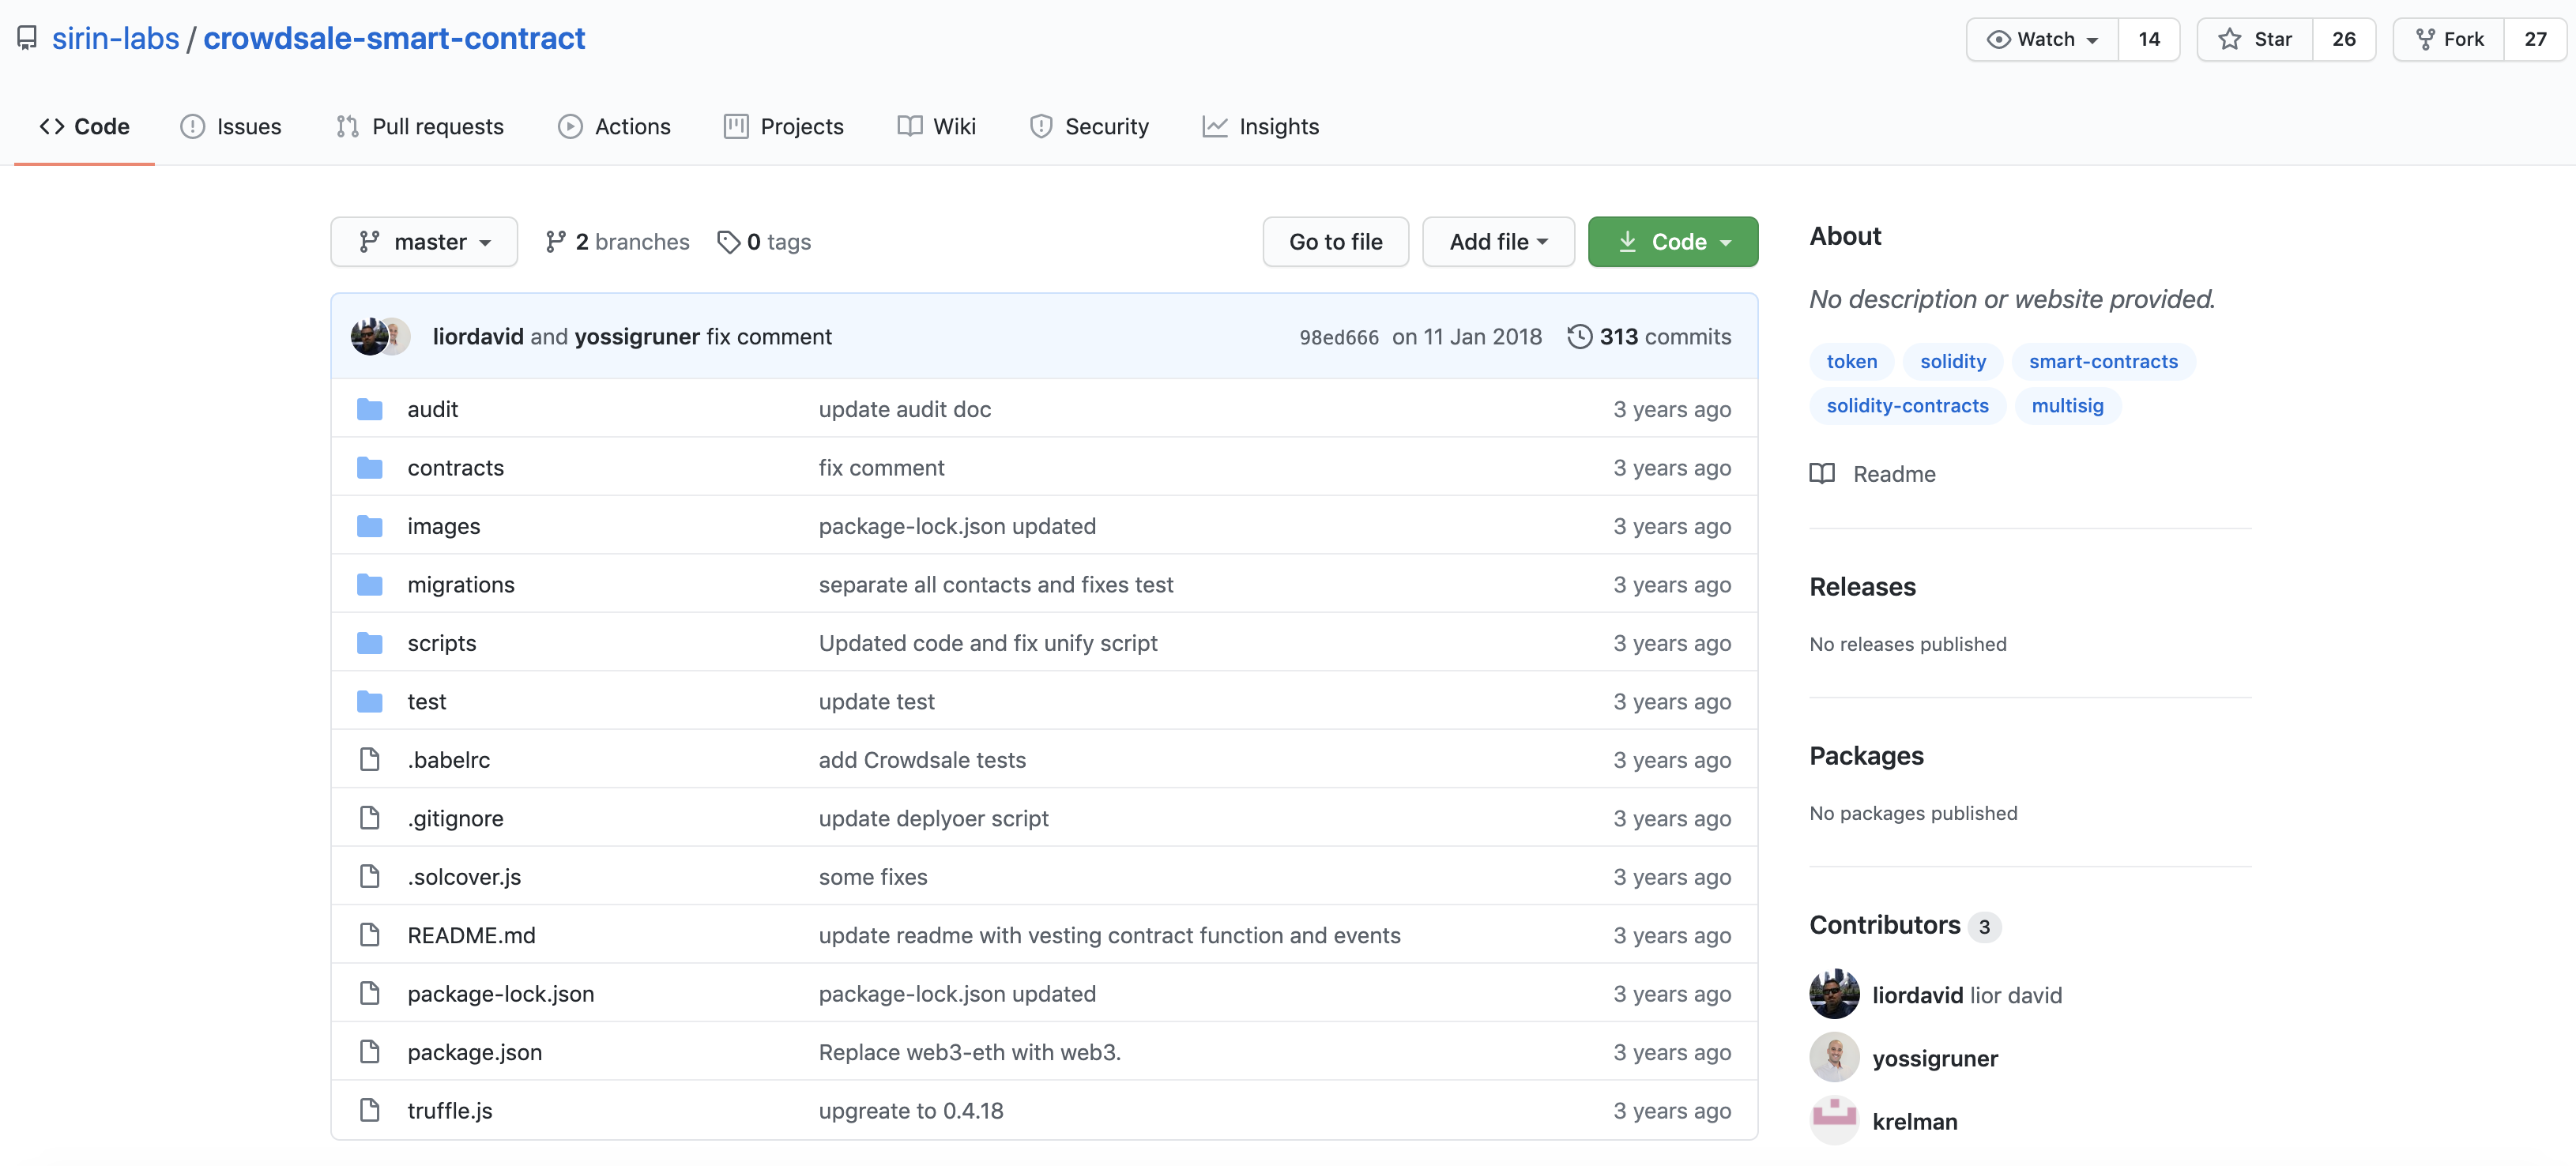This screenshot has height=1166, width=2576.
Task: Click the file icon next to truffle.js
Action: (370, 1111)
